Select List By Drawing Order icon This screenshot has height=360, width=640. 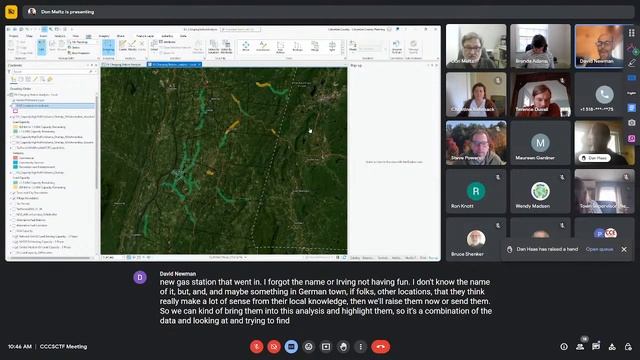click(13, 79)
